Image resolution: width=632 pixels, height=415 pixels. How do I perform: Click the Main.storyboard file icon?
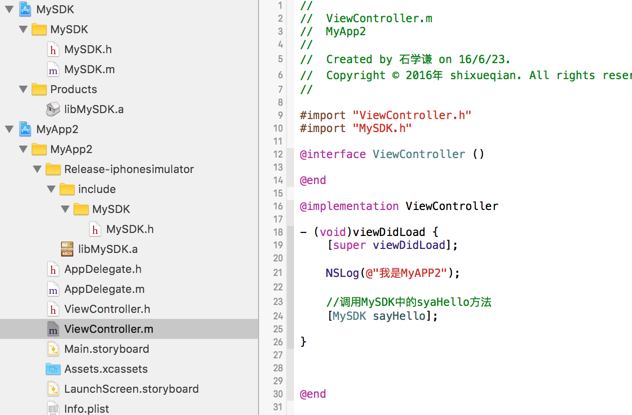(53, 349)
